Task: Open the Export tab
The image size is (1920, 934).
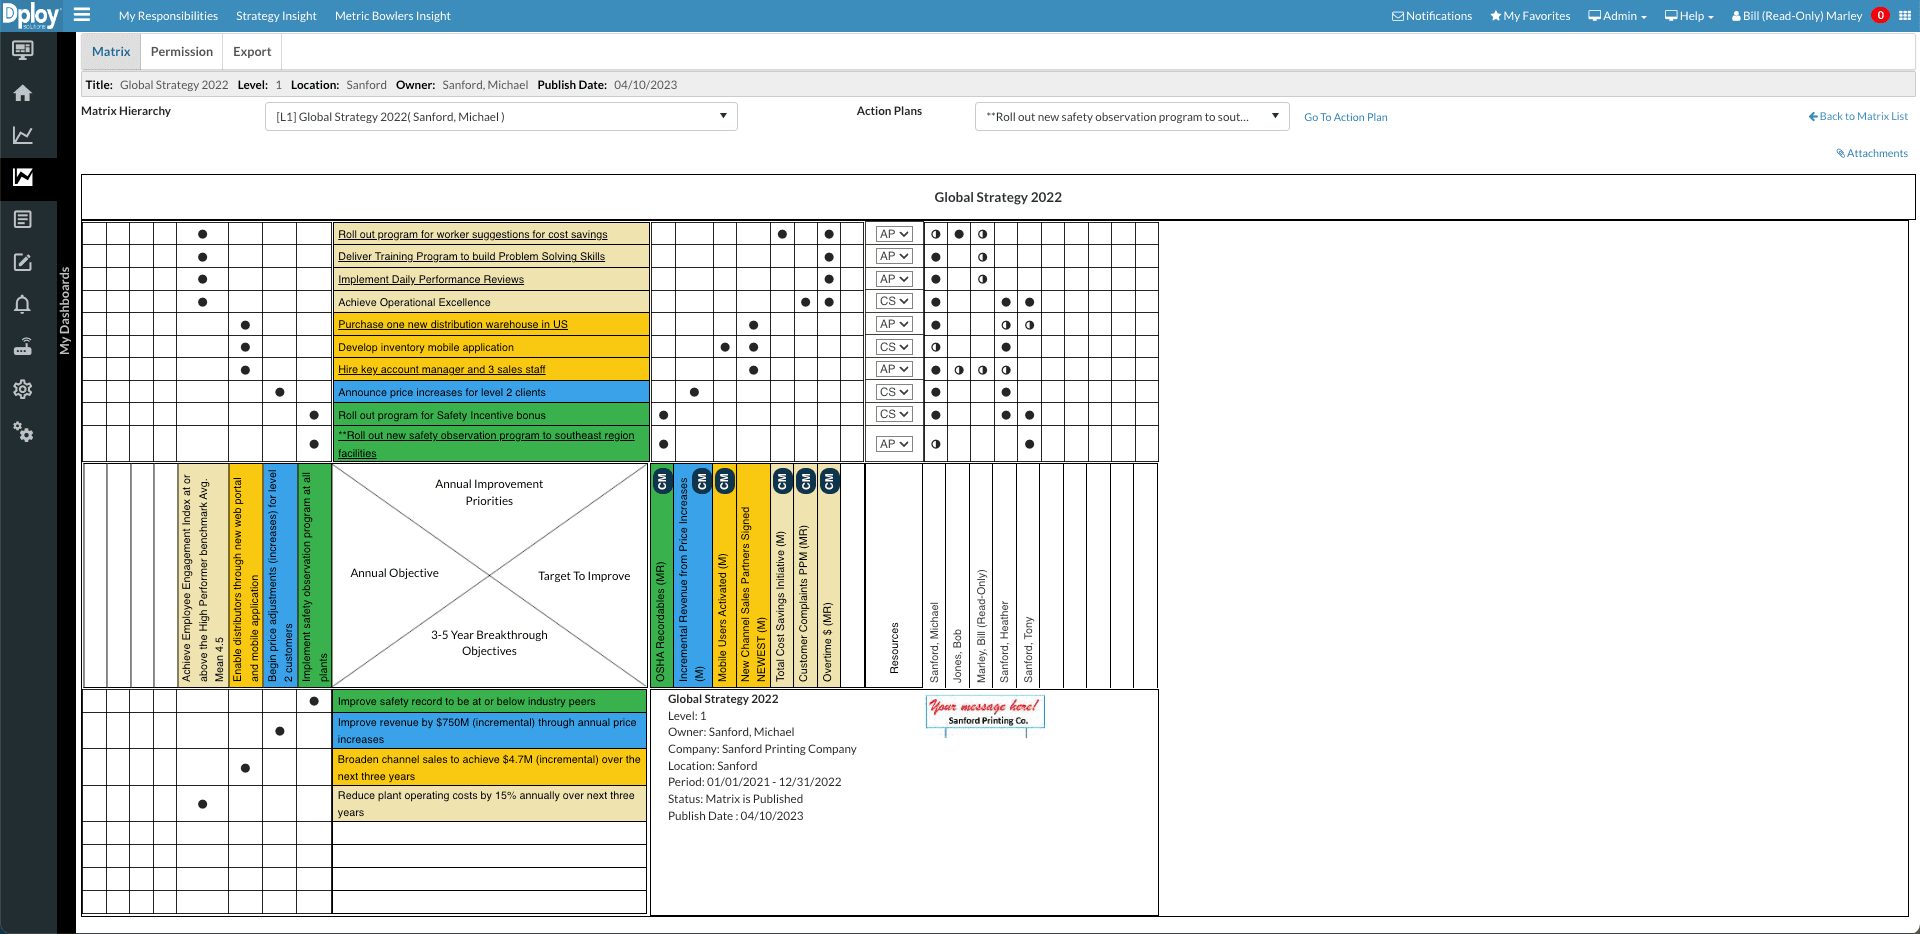Action: [252, 52]
